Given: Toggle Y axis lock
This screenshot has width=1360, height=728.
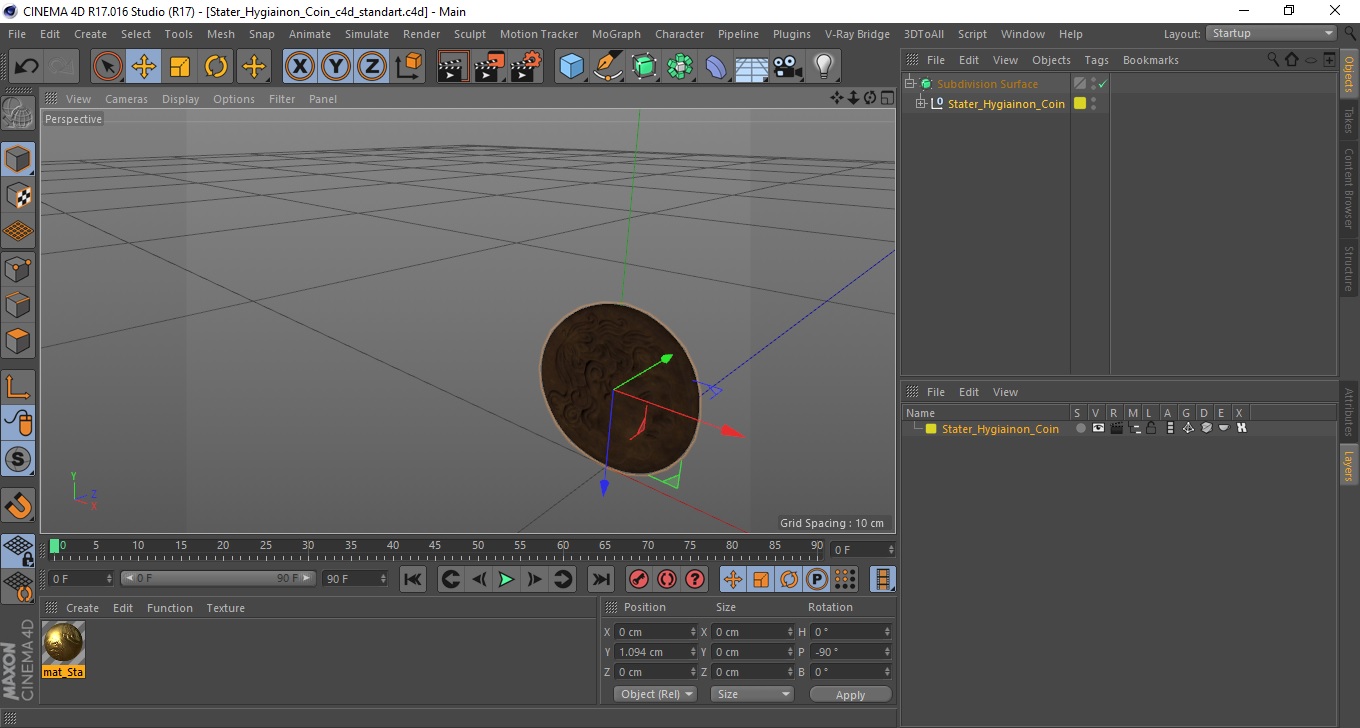Looking at the screenshot, I should [336, 67].
